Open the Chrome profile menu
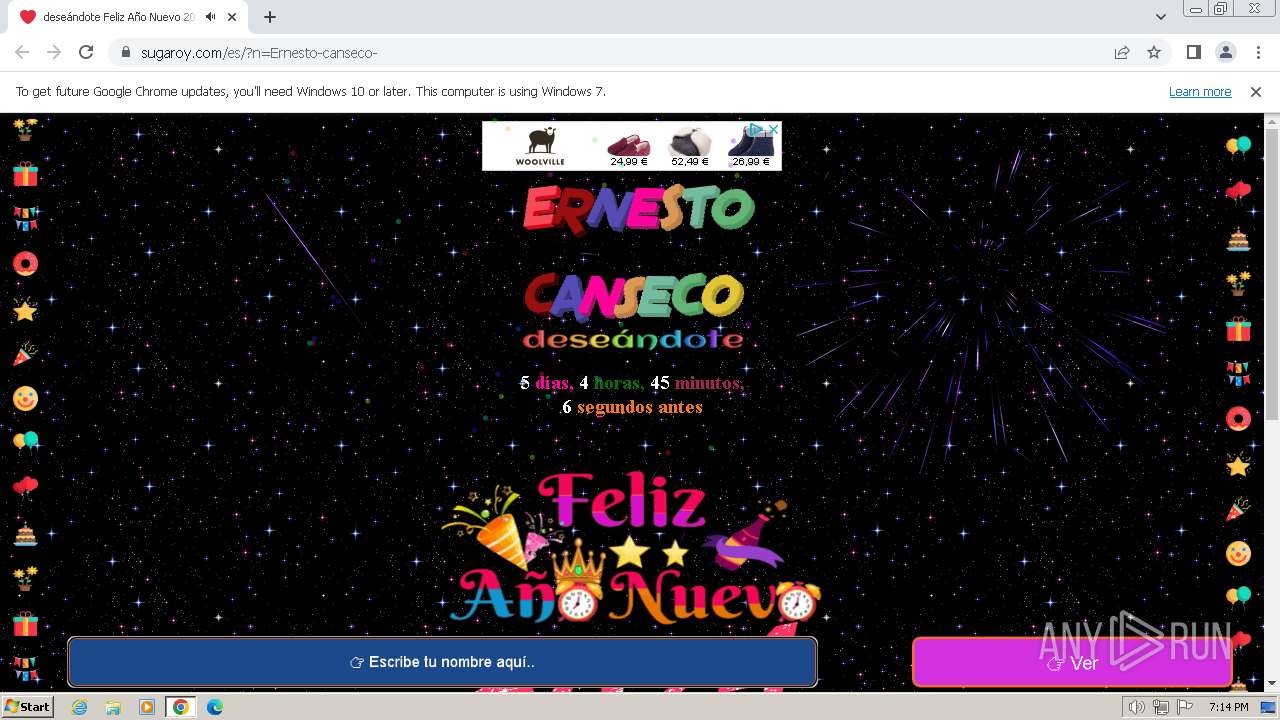This screenshot has width=1280, height=720. pos(1225,53)
